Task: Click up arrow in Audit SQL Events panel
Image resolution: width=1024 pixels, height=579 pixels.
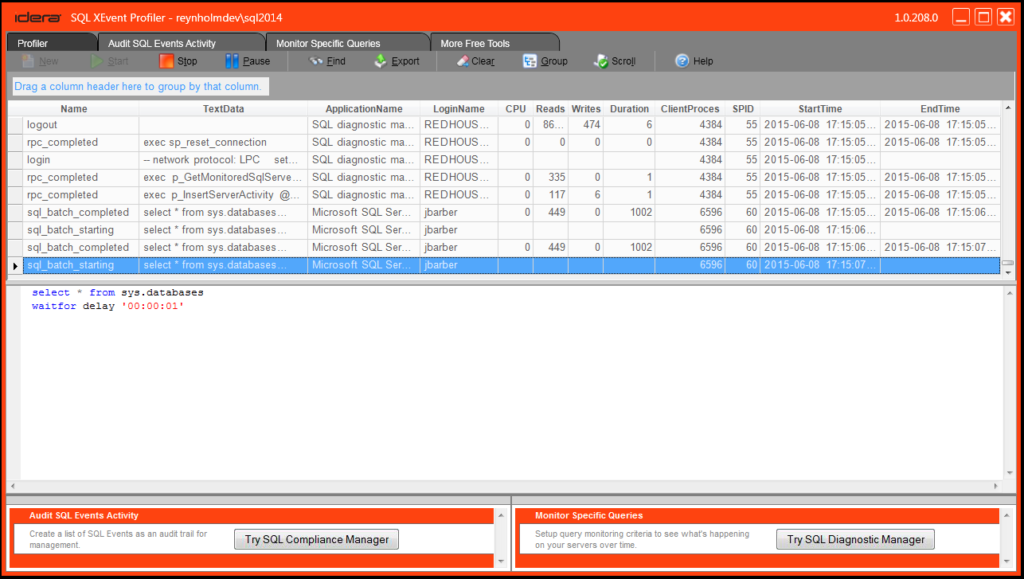Action: pos(501,516)
